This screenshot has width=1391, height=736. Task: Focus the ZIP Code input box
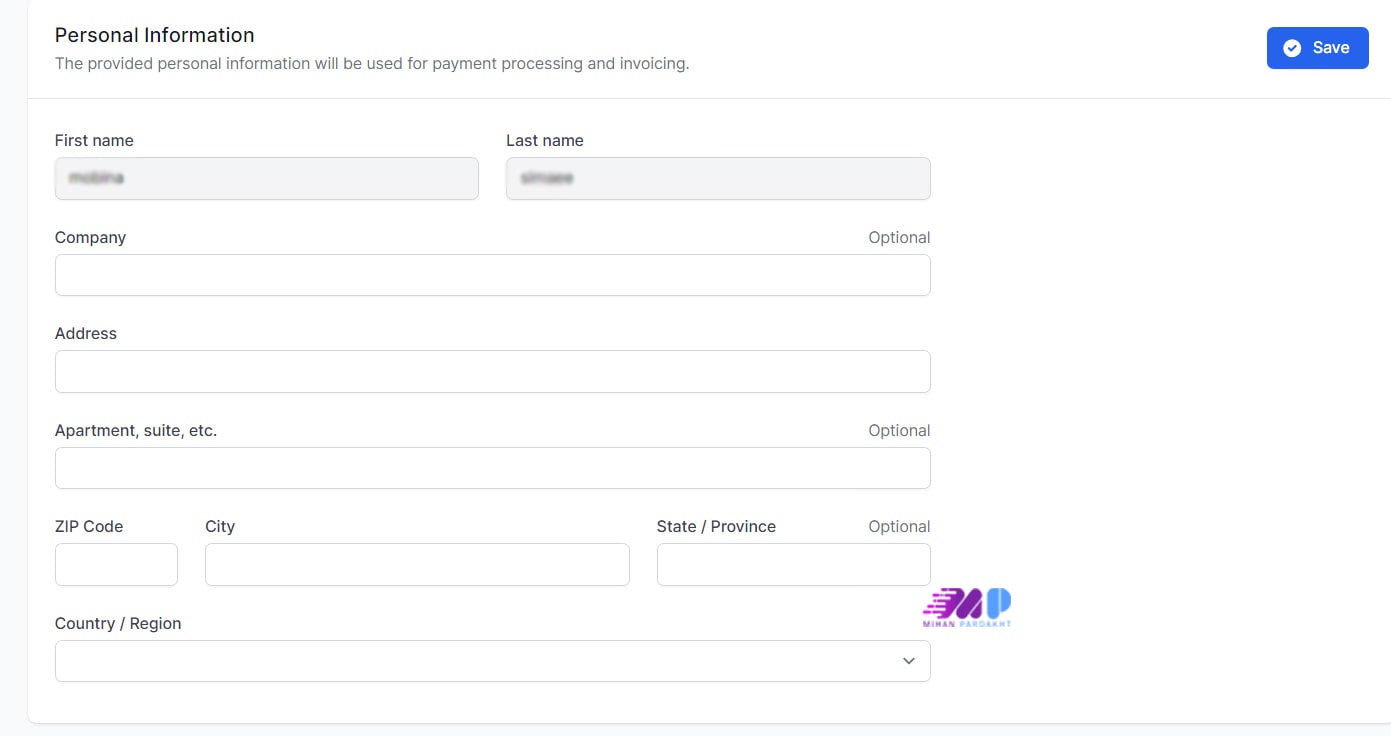(116, 565)
